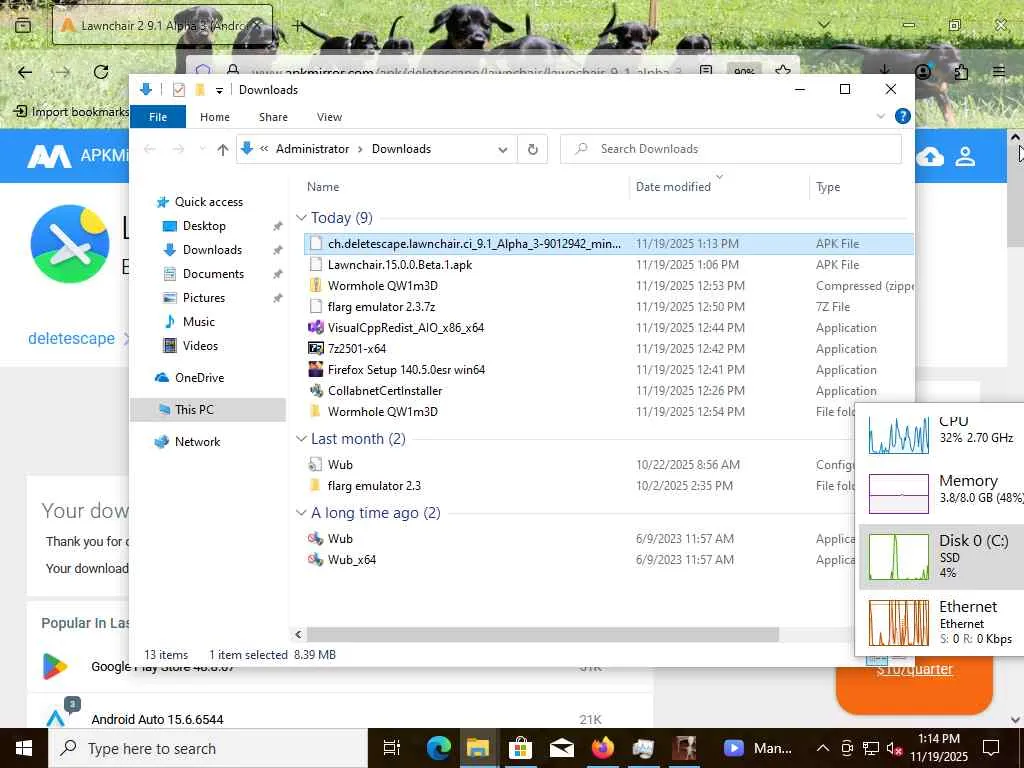The image size is (1024, 768).
Task: Open Microsoft Store from taskbar
Action: coord(520,748)
